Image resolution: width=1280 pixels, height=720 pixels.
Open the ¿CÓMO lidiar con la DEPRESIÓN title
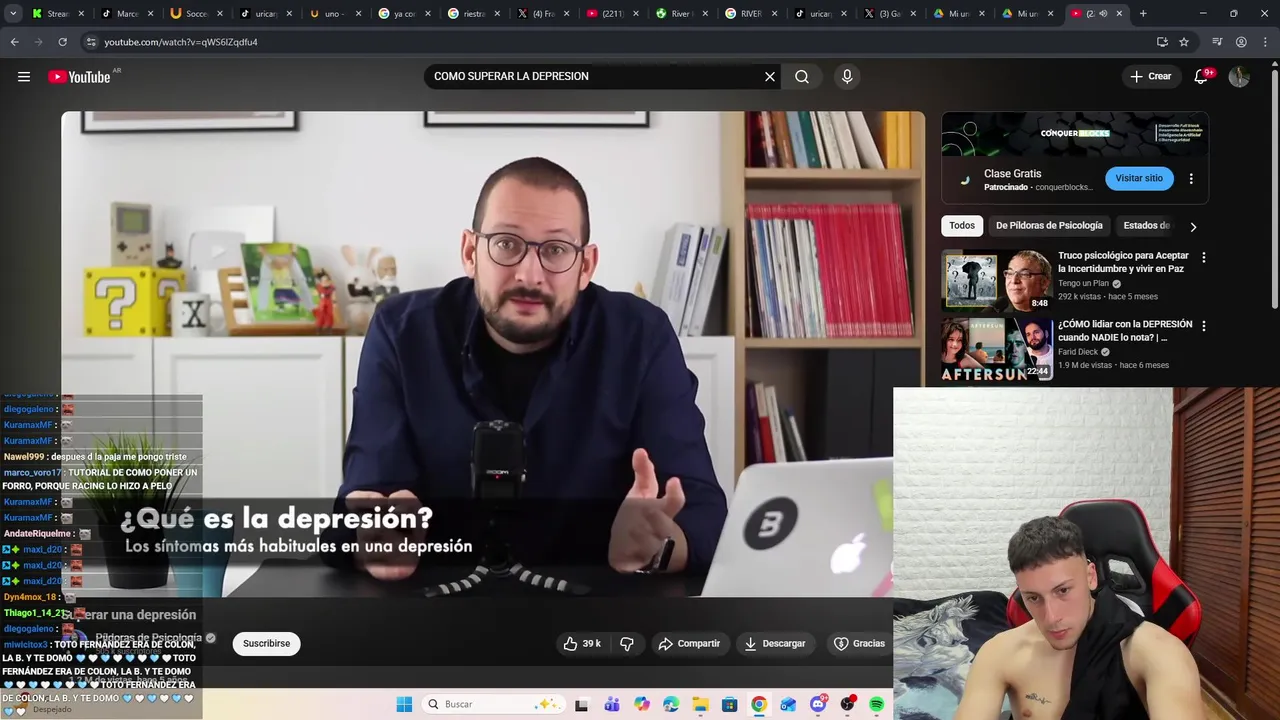(1125, 331)
